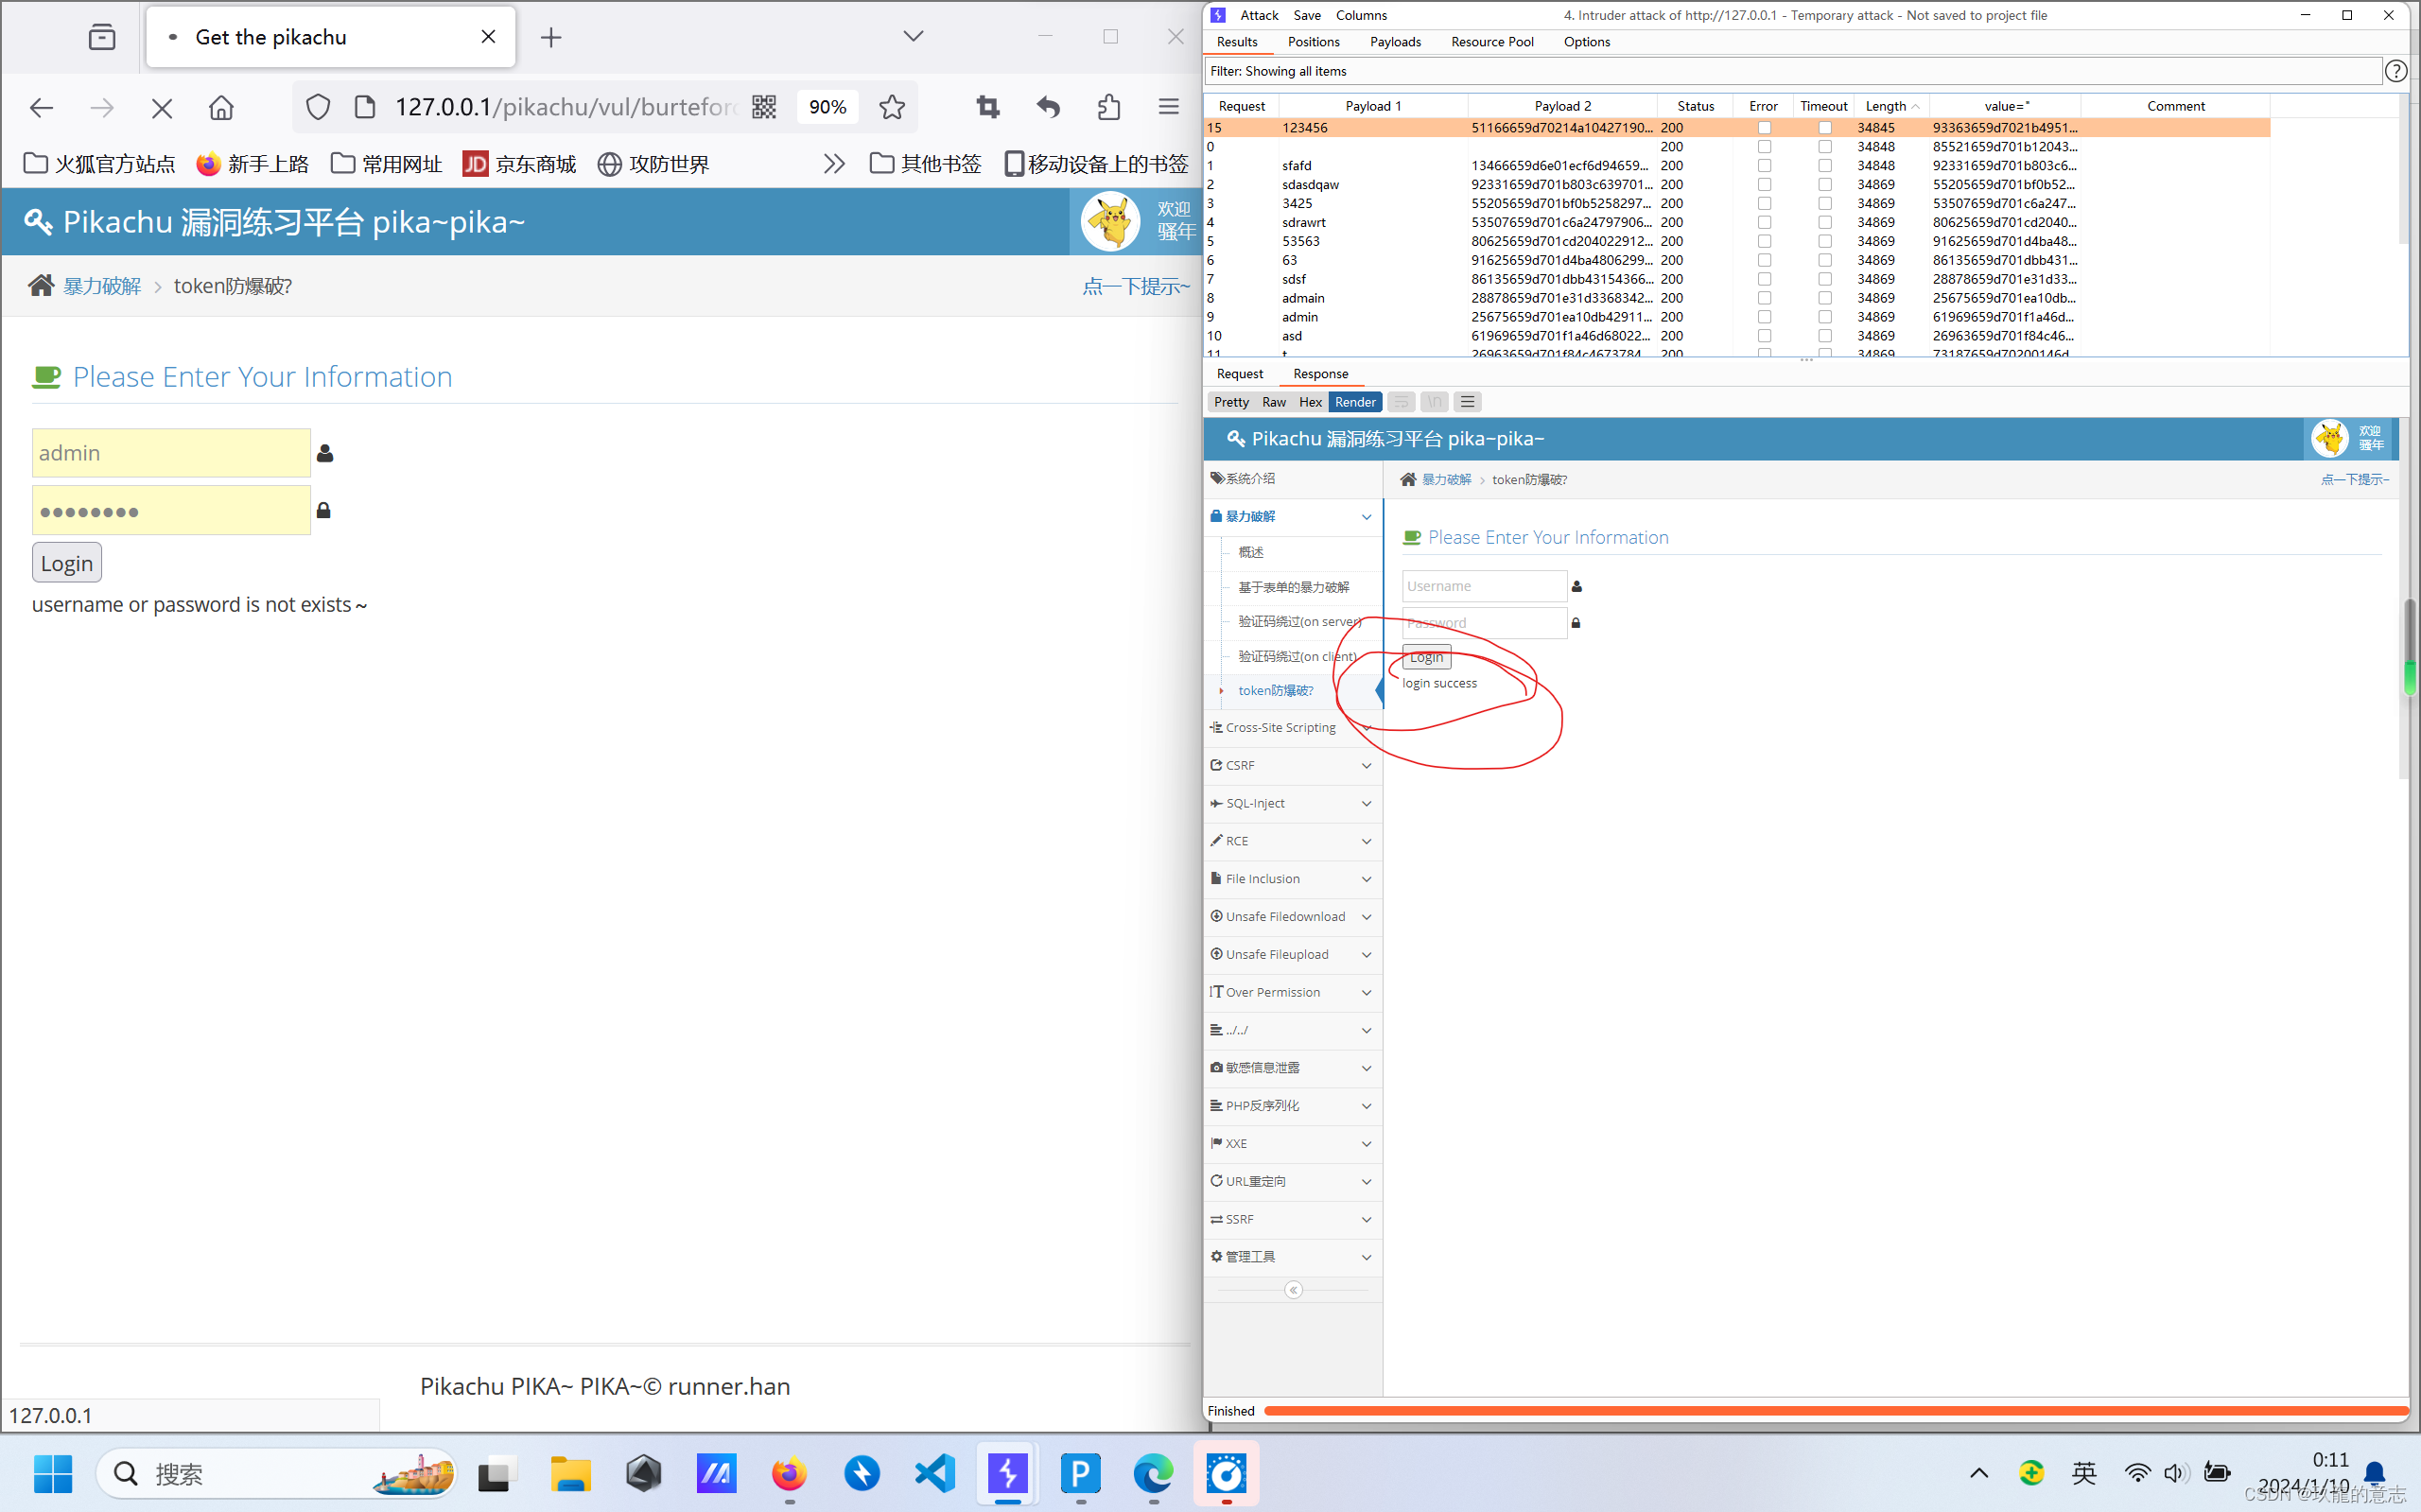Click Pikachu avatar in Firefox page header
This screenshot has height=1512, width=2421.
pos(1110,221)
